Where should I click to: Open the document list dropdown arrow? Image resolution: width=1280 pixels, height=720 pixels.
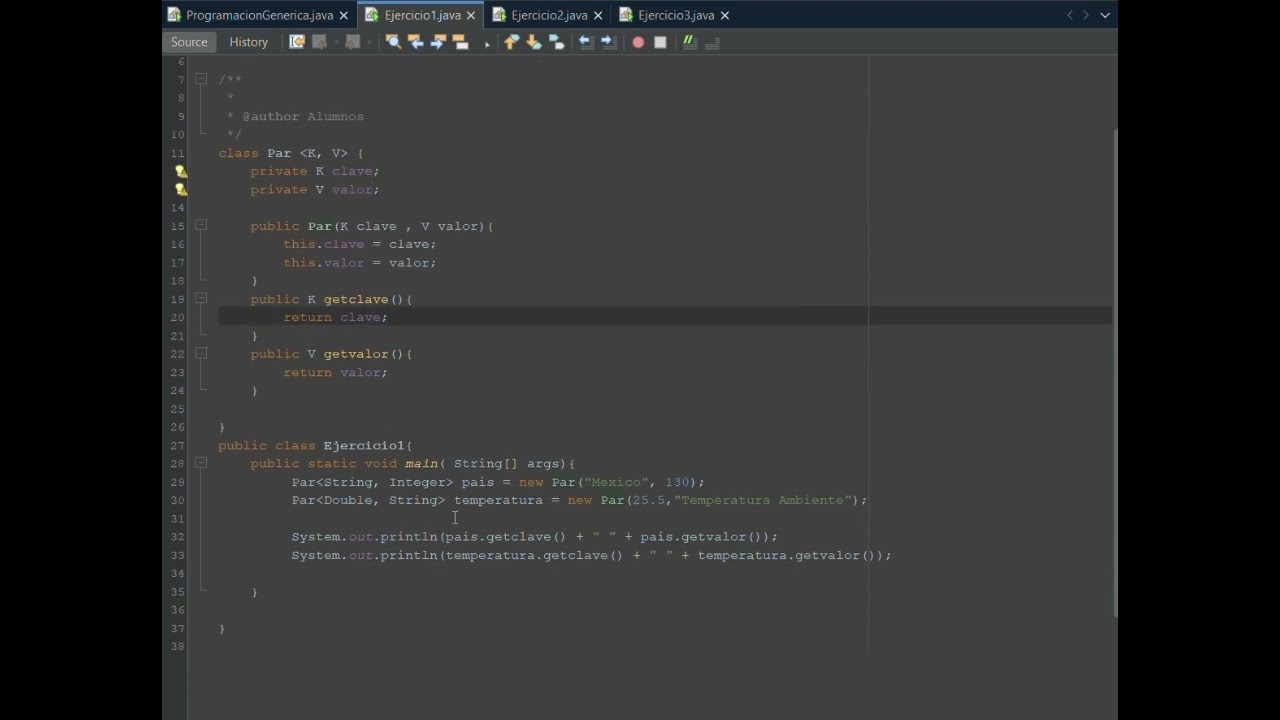[x=1105, y=15]
